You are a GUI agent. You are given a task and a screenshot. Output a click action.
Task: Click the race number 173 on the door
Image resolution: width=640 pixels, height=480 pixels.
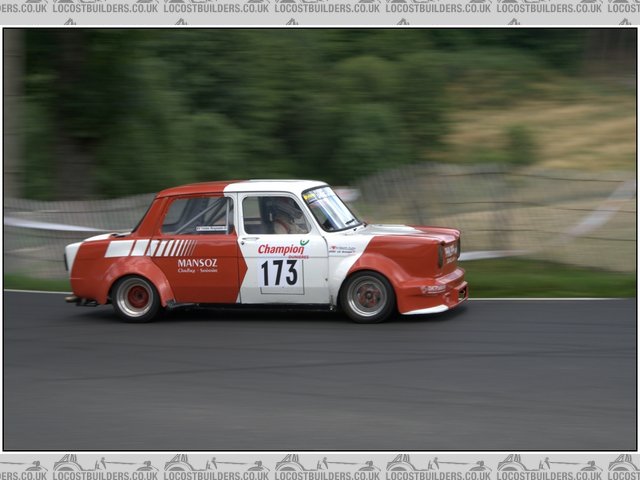coord(280,272)
